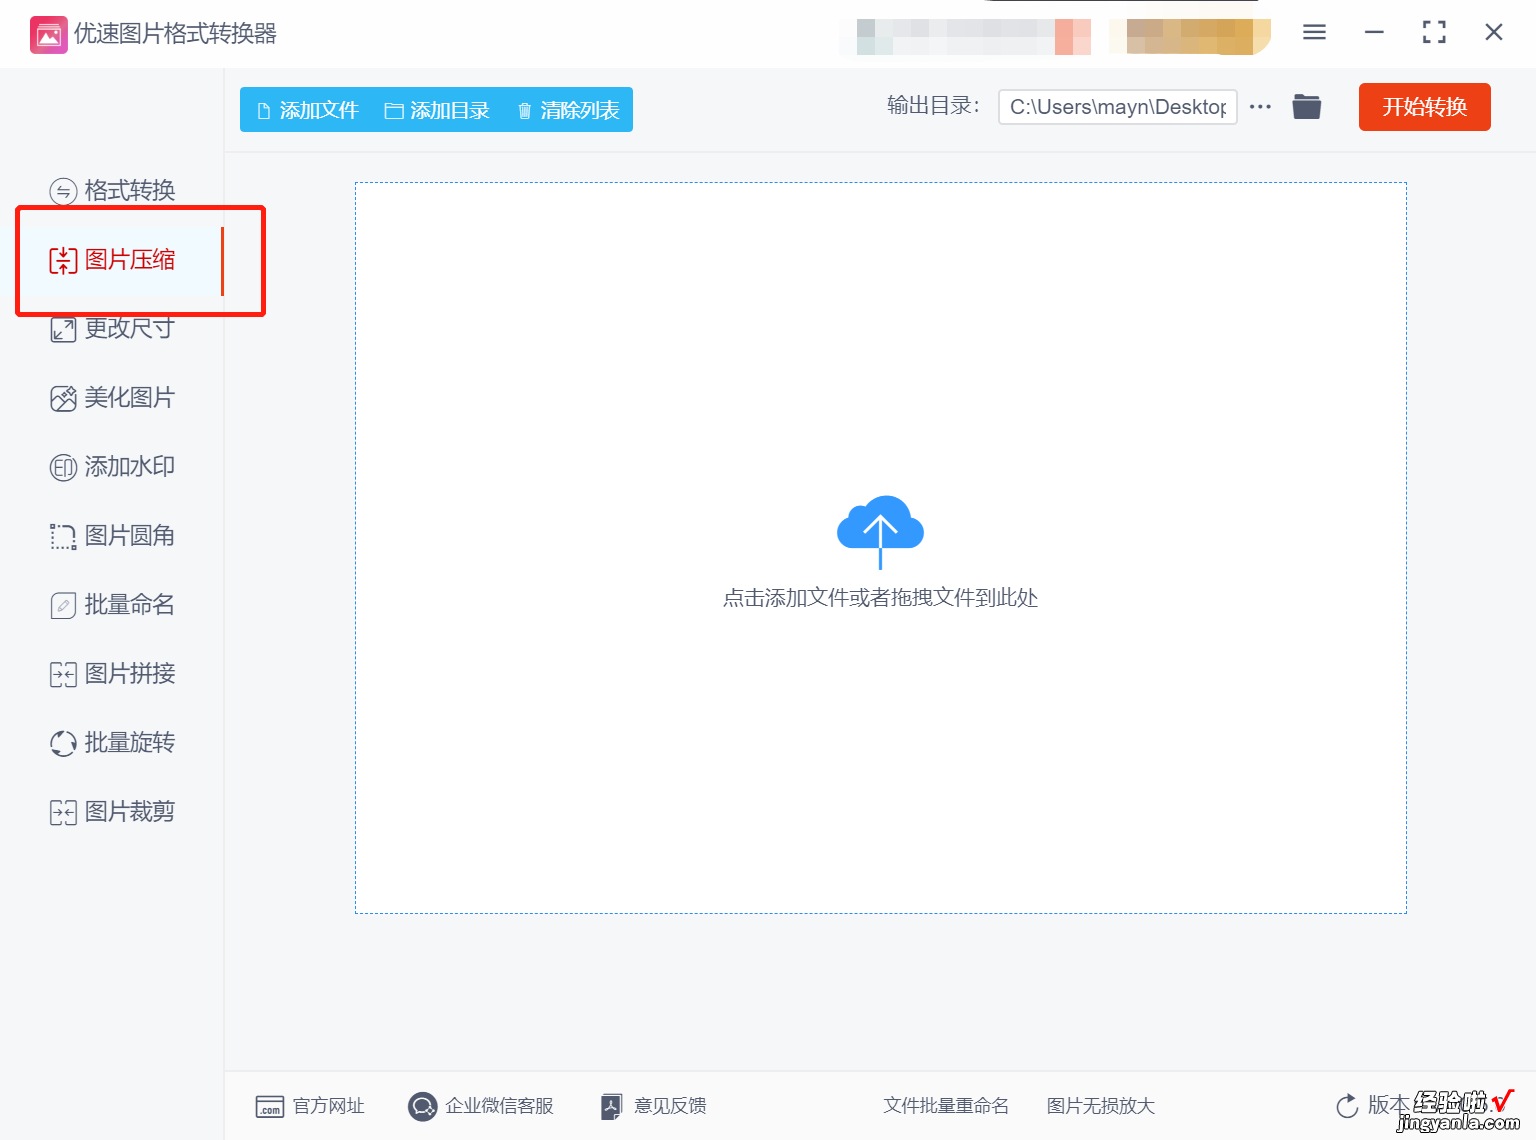The height and width of the screenshot is (1140, 1536).
Task: Click the three-dots browse directory button
Action: (x=1260, y=107)
